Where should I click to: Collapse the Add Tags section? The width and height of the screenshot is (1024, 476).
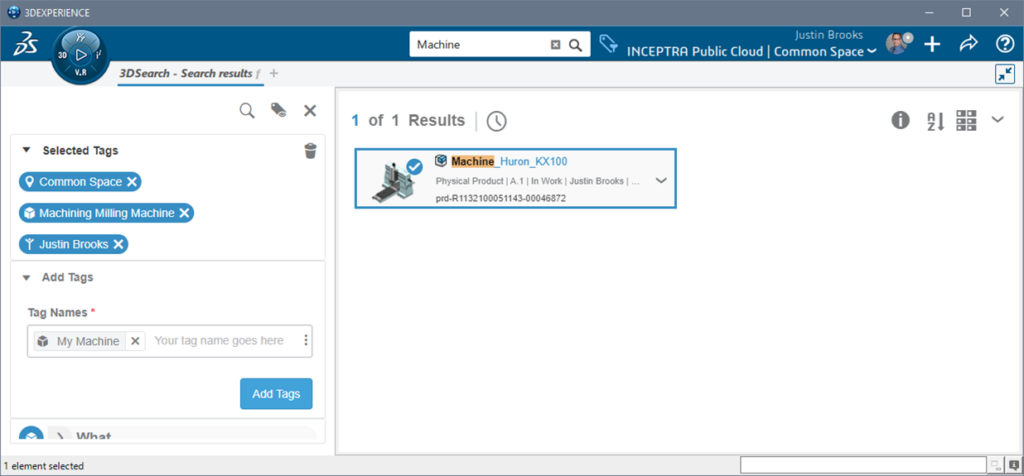[26, 277]
